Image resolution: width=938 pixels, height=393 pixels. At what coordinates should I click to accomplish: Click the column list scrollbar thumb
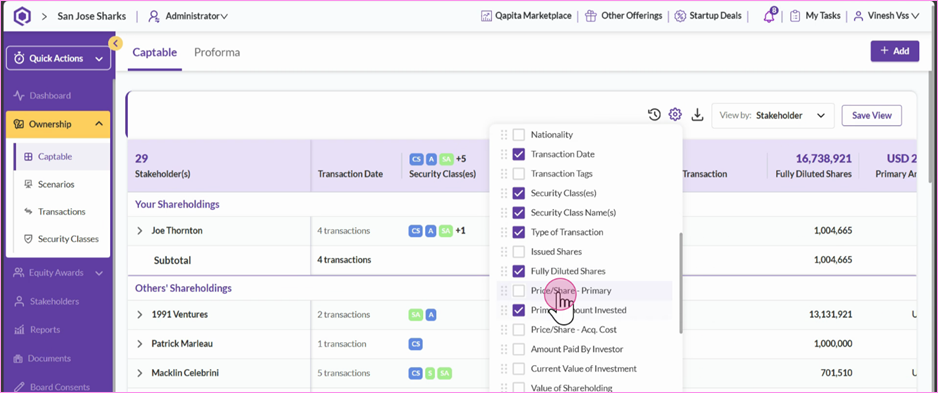click(x=680, y=283)
